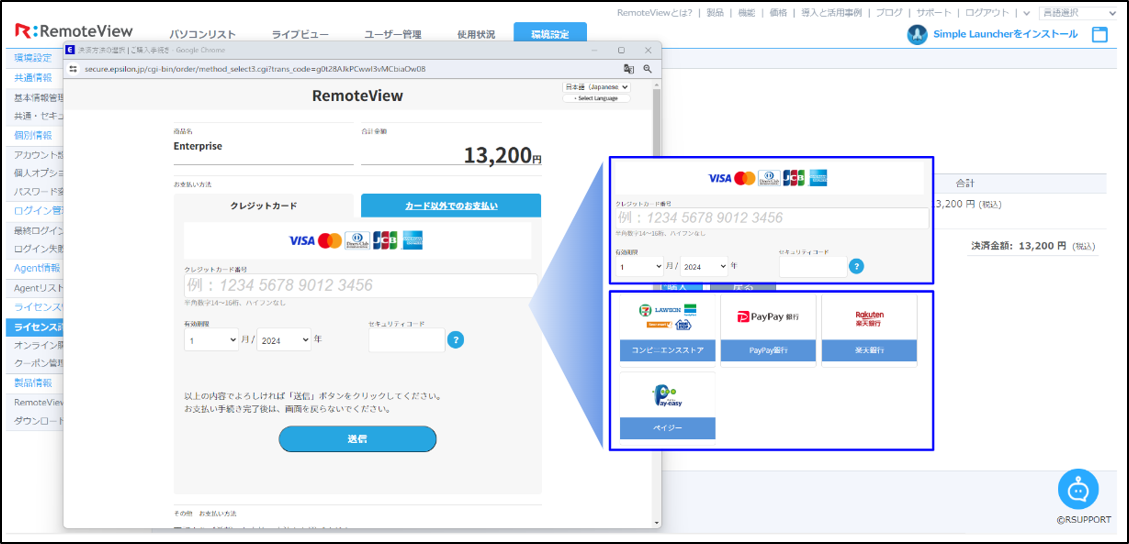This screenshot has height=544, width=1129.
Task: Expand the chevron next to ログアウト
Action: click(1025, 13)
